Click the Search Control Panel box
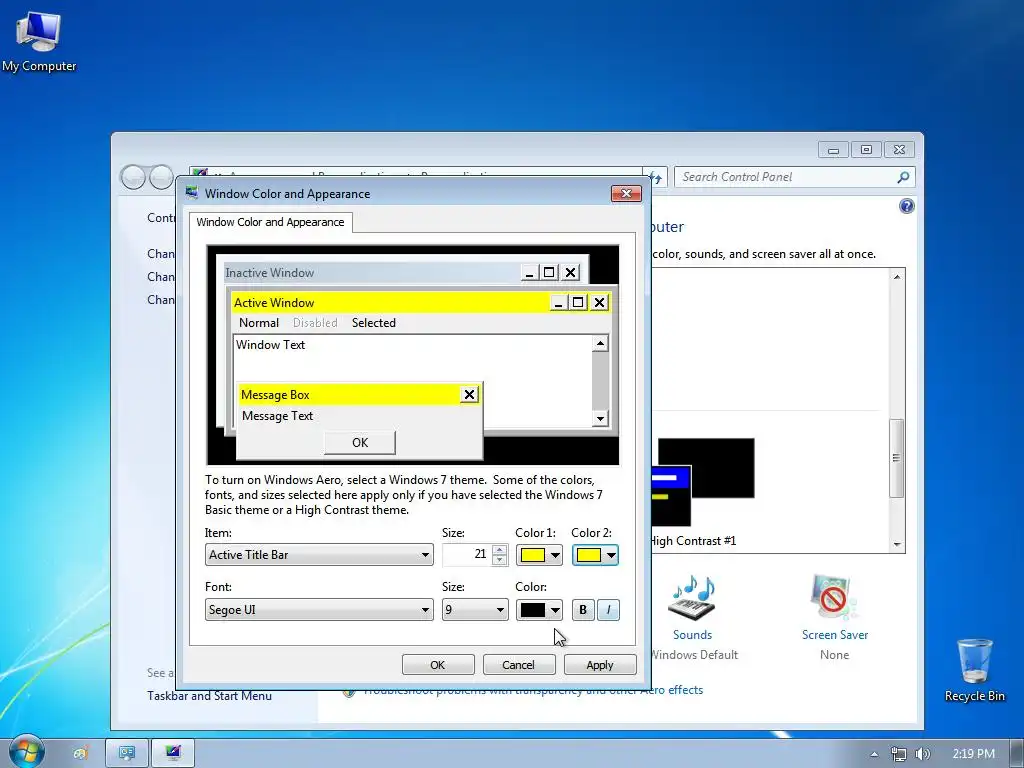This screenshot has width=1024, height=768. (786, 177)
